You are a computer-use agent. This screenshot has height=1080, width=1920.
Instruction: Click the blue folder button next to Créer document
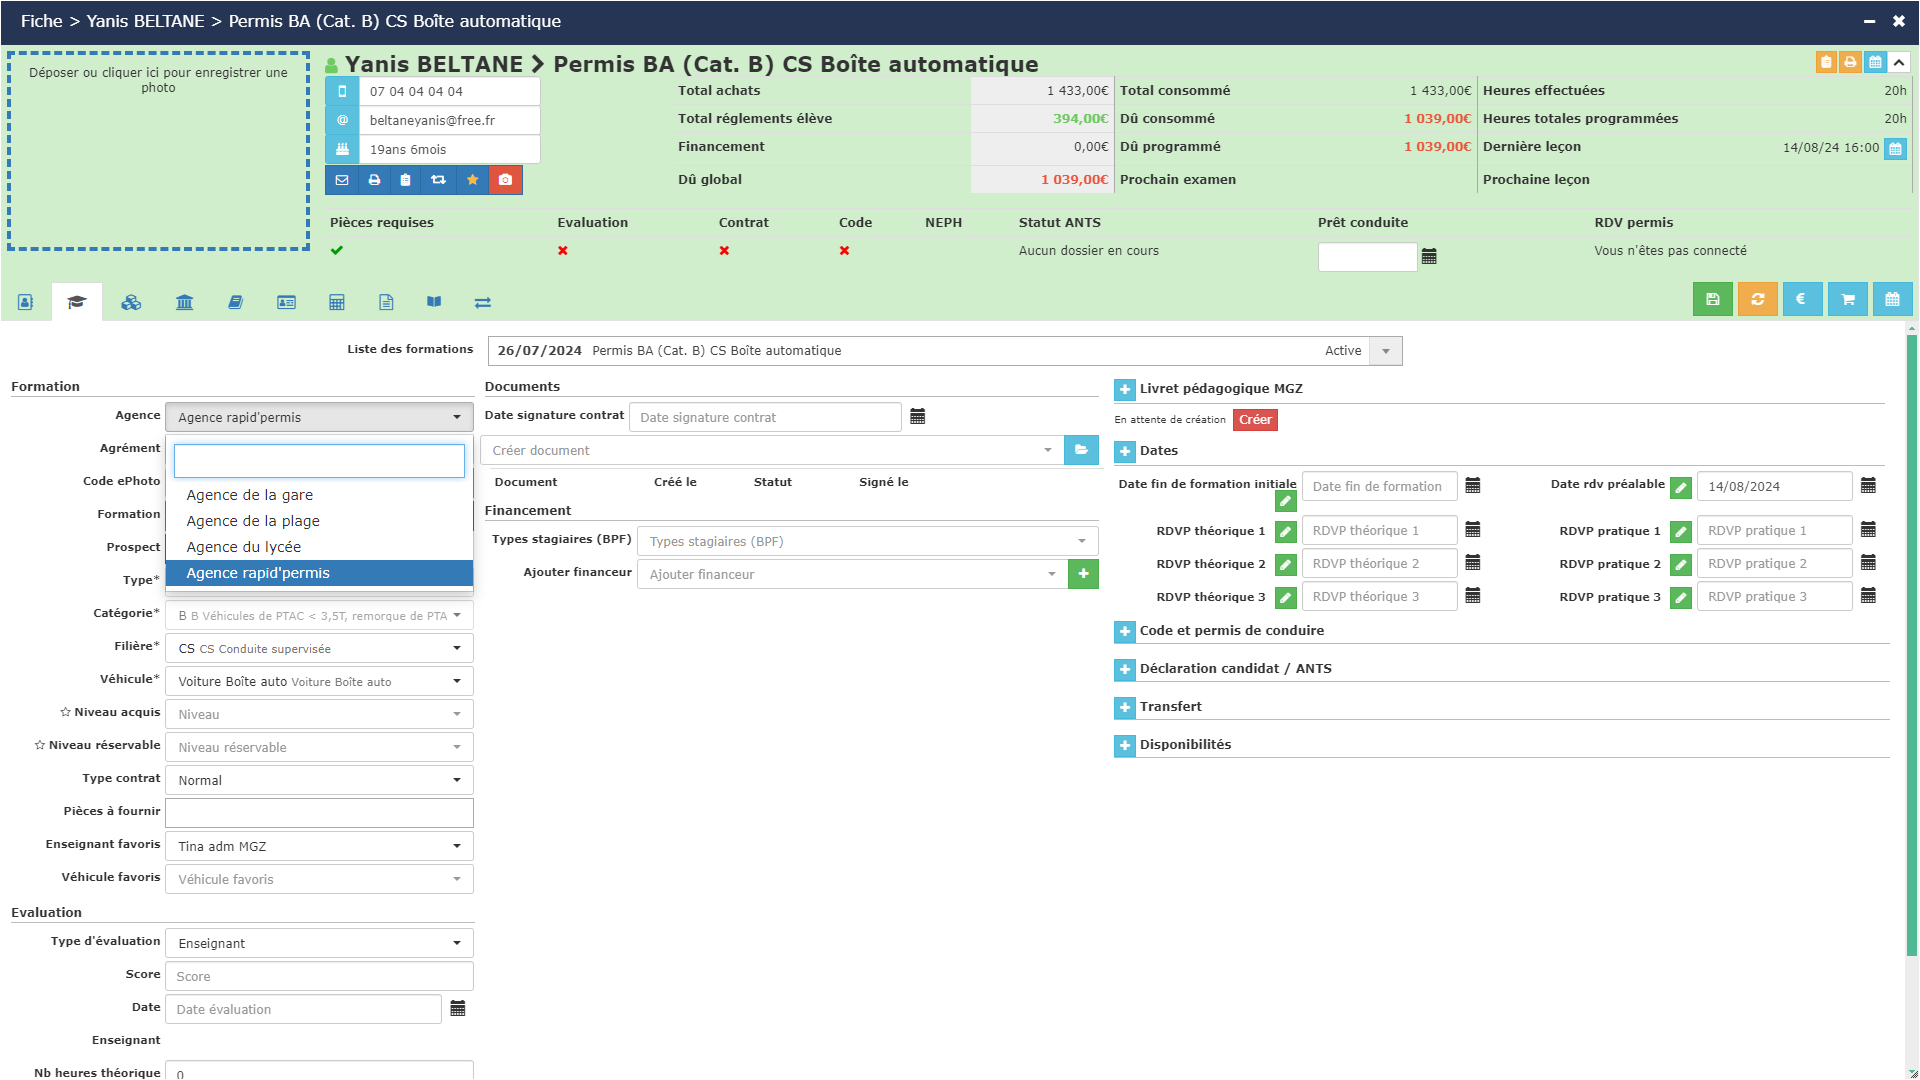point(1081,450)
